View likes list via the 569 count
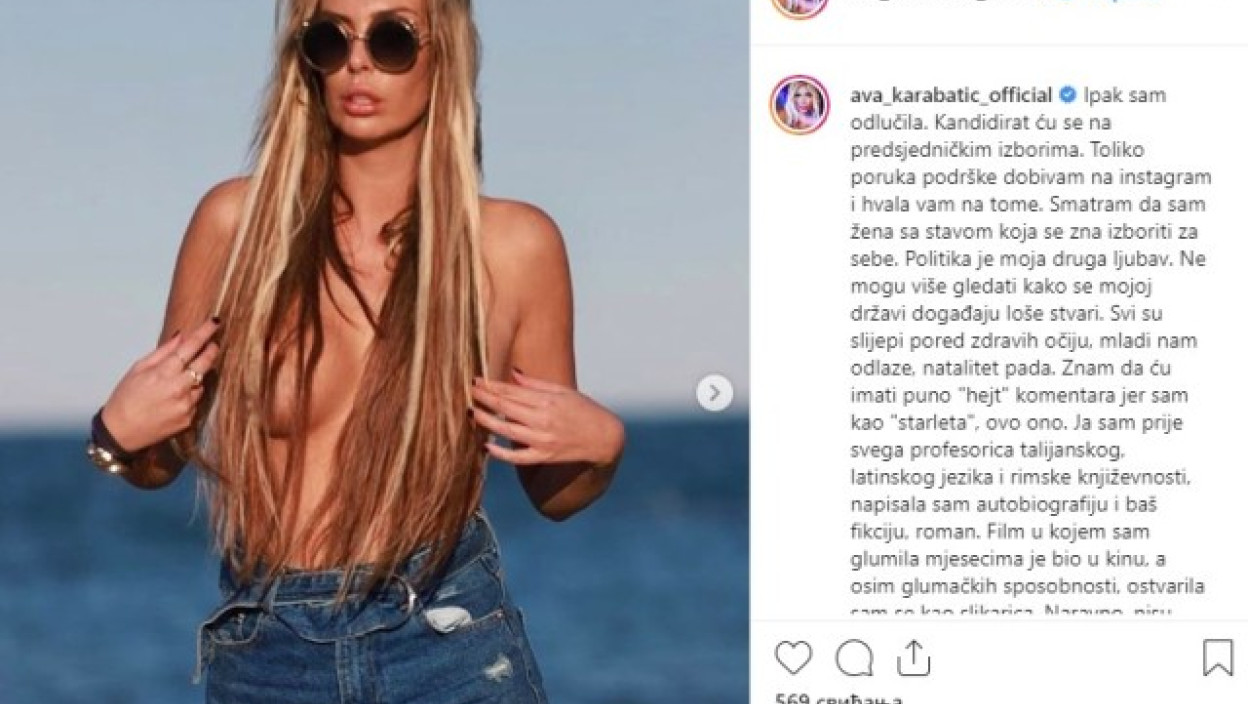 point(826,697)
